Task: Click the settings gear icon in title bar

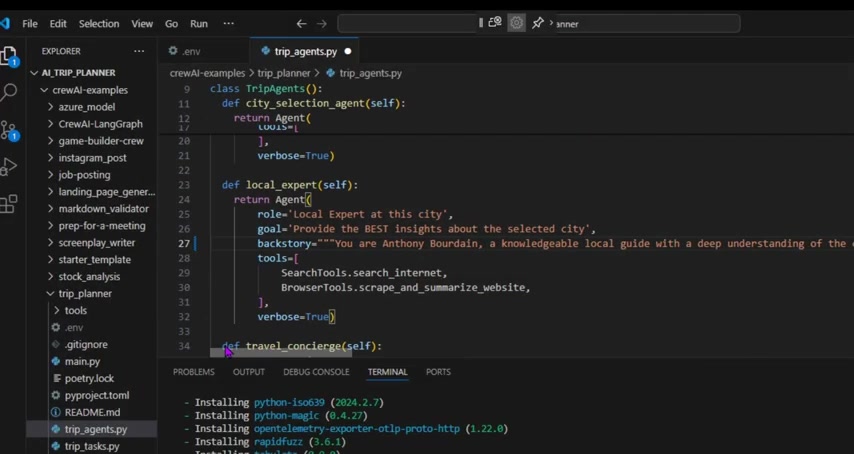Action: (516, 23)
